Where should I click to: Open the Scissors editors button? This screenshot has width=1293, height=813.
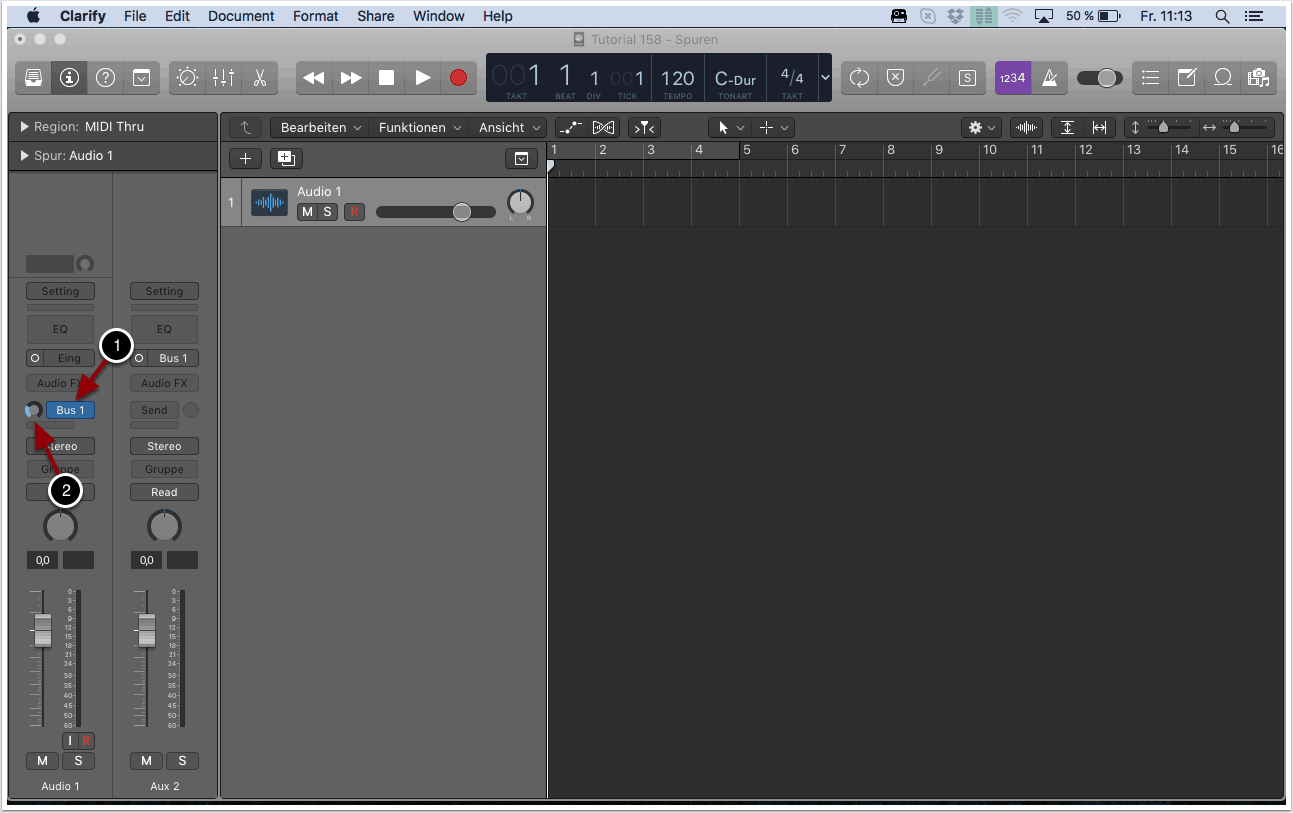click(x=259, y=78)
